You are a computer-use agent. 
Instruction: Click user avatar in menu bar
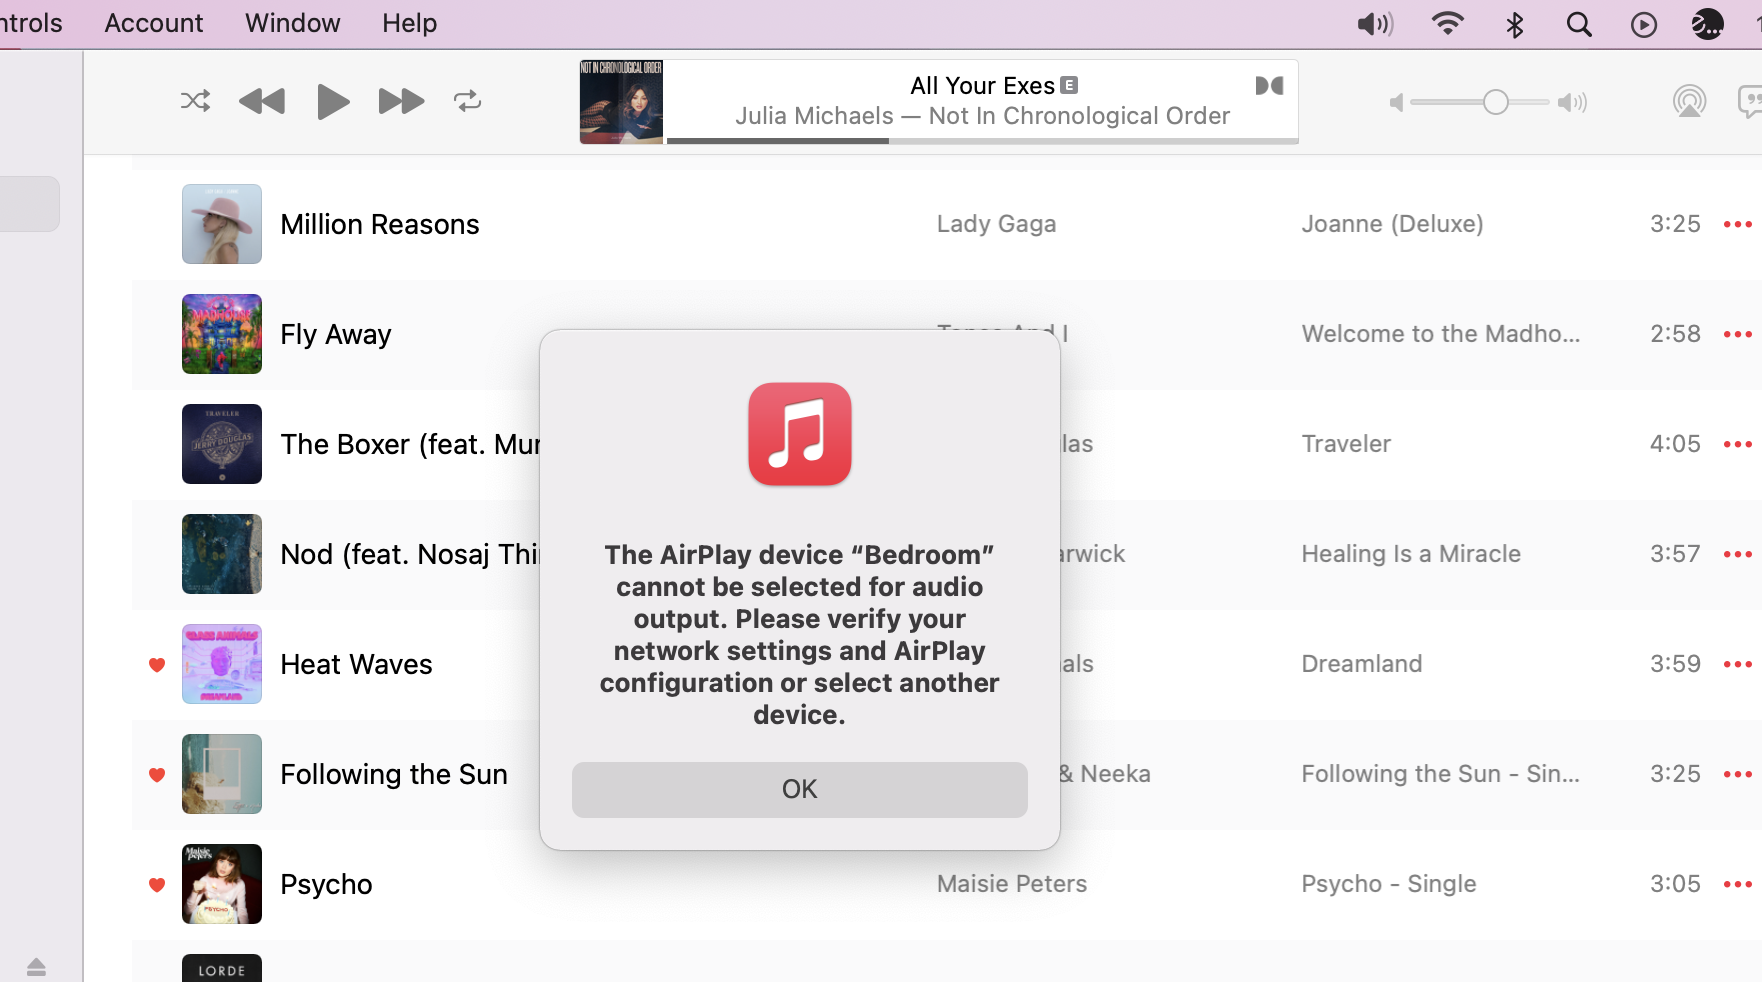1707,24
